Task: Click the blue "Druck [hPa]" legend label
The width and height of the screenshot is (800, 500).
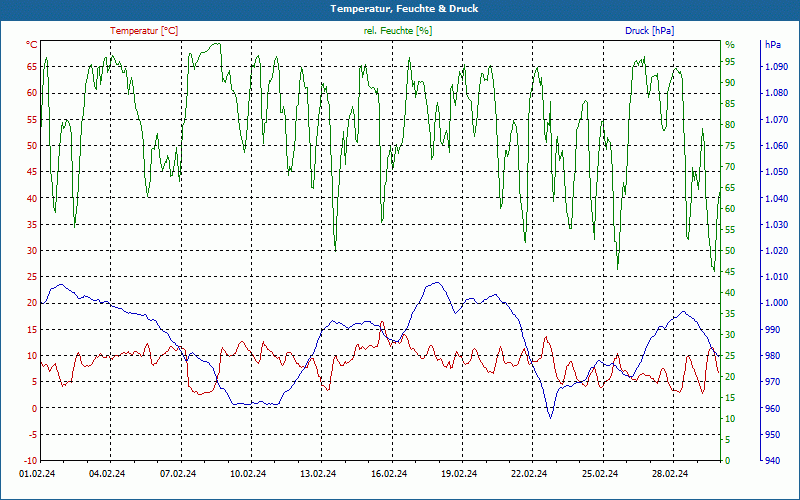Action: tap(649, 31)
